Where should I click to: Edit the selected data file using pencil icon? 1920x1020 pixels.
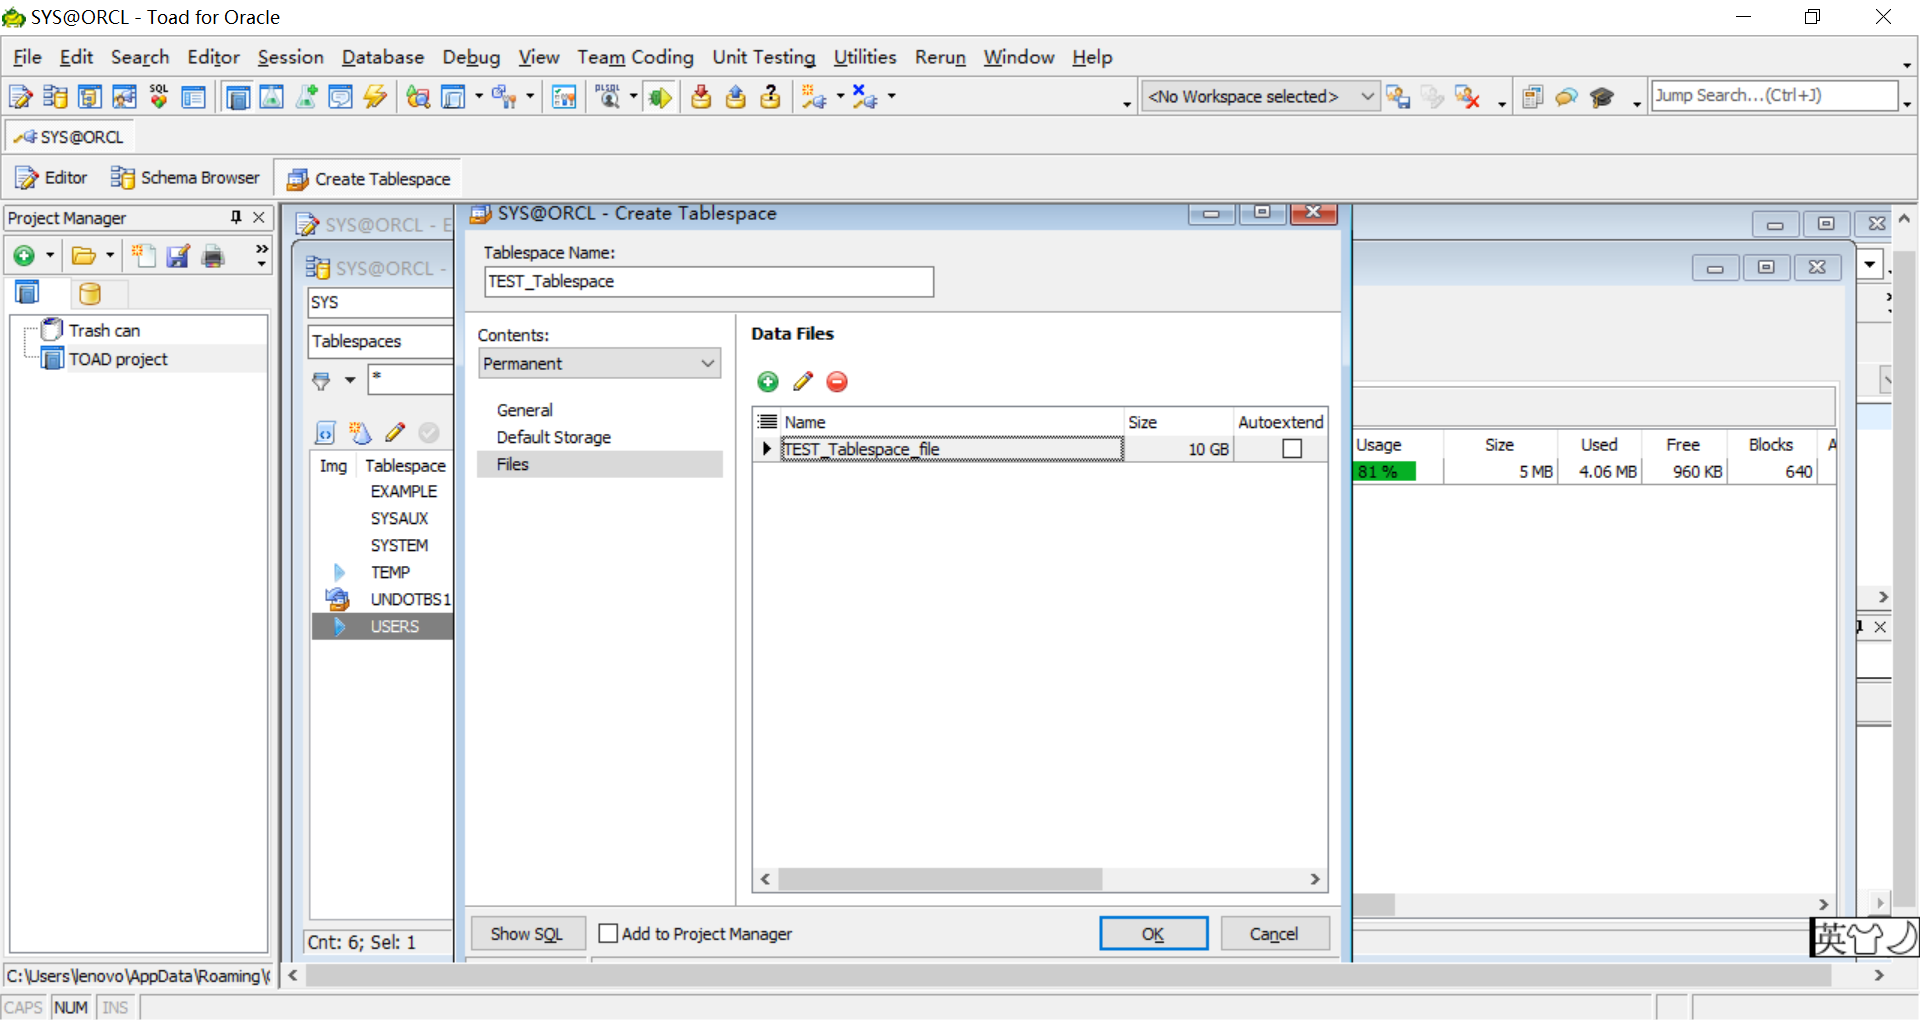pyautogui.click(x=802, y=381)
